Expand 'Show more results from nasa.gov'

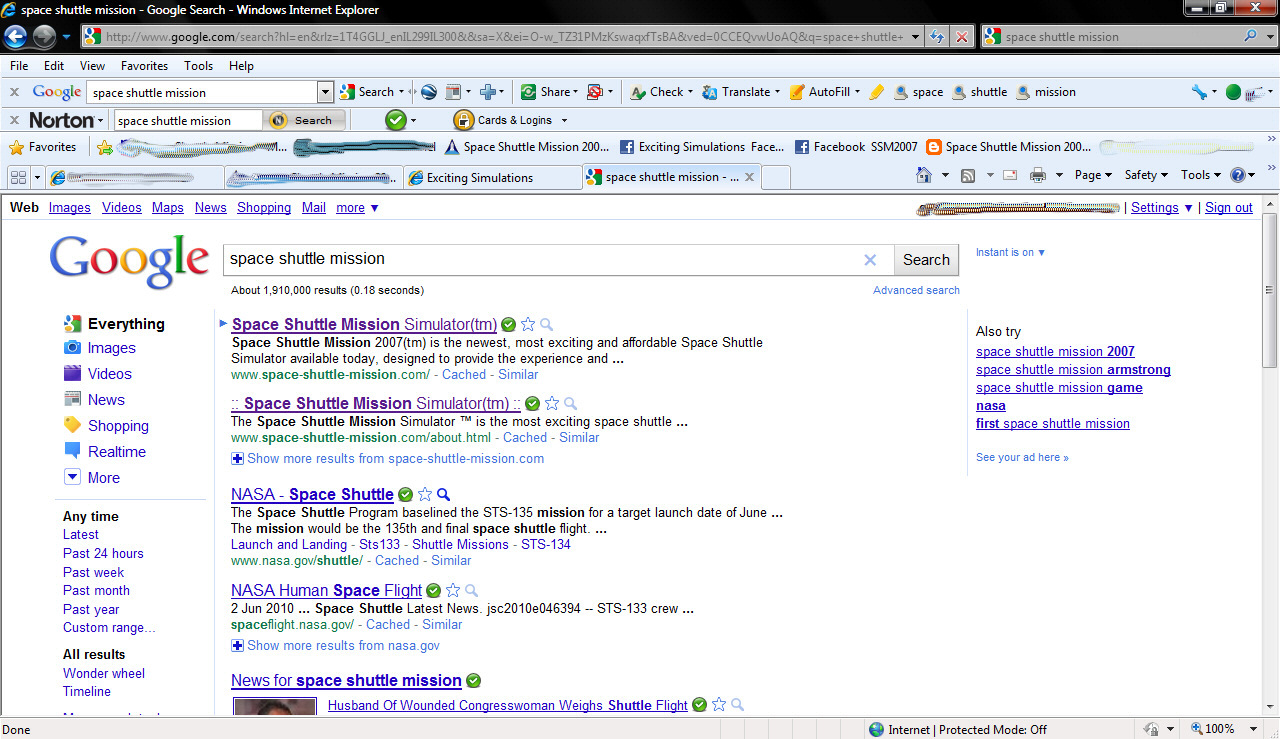coord(336,646)
